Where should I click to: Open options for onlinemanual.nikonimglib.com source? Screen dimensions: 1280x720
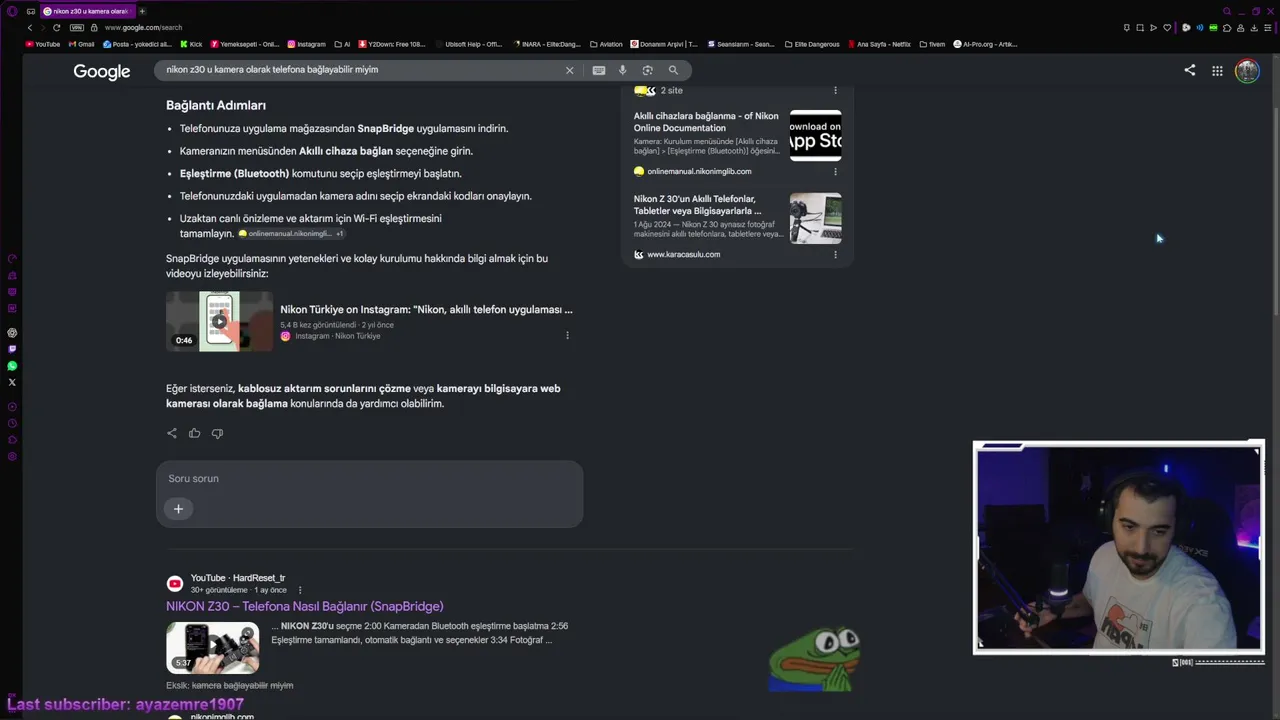coord(835,172)
